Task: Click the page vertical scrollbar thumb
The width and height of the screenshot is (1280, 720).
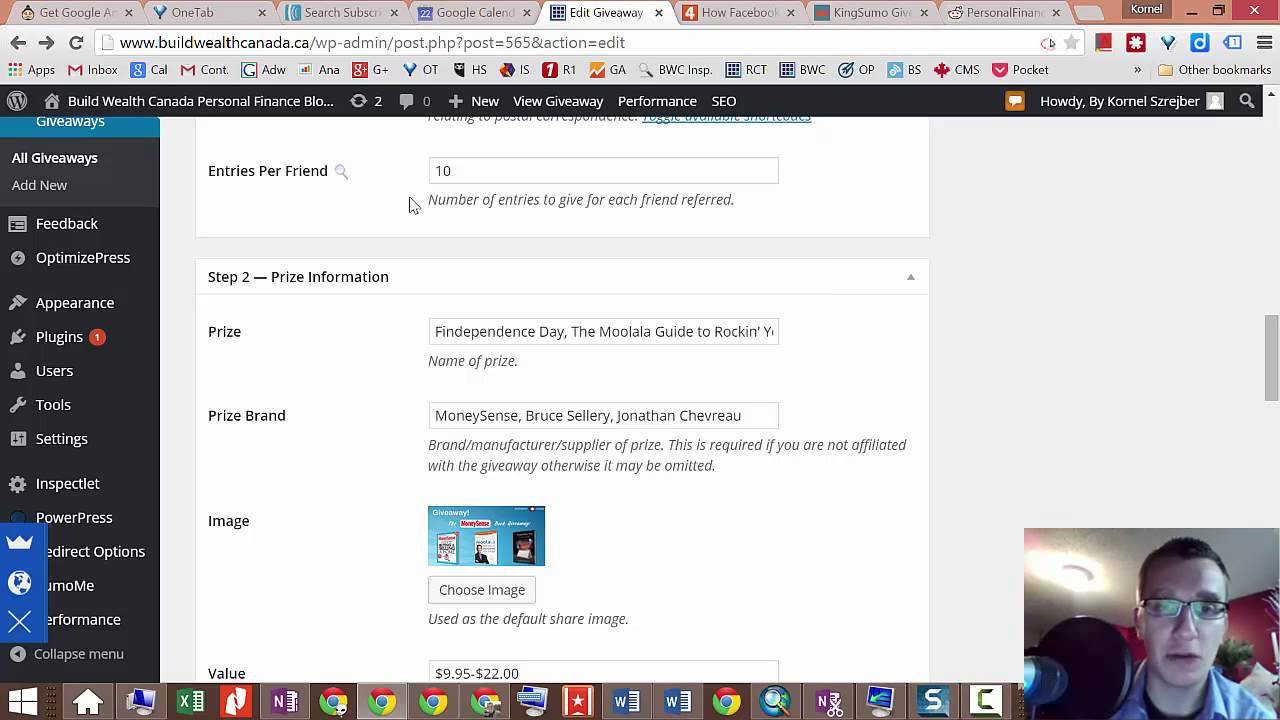Action: click(x=1271, y=358)
